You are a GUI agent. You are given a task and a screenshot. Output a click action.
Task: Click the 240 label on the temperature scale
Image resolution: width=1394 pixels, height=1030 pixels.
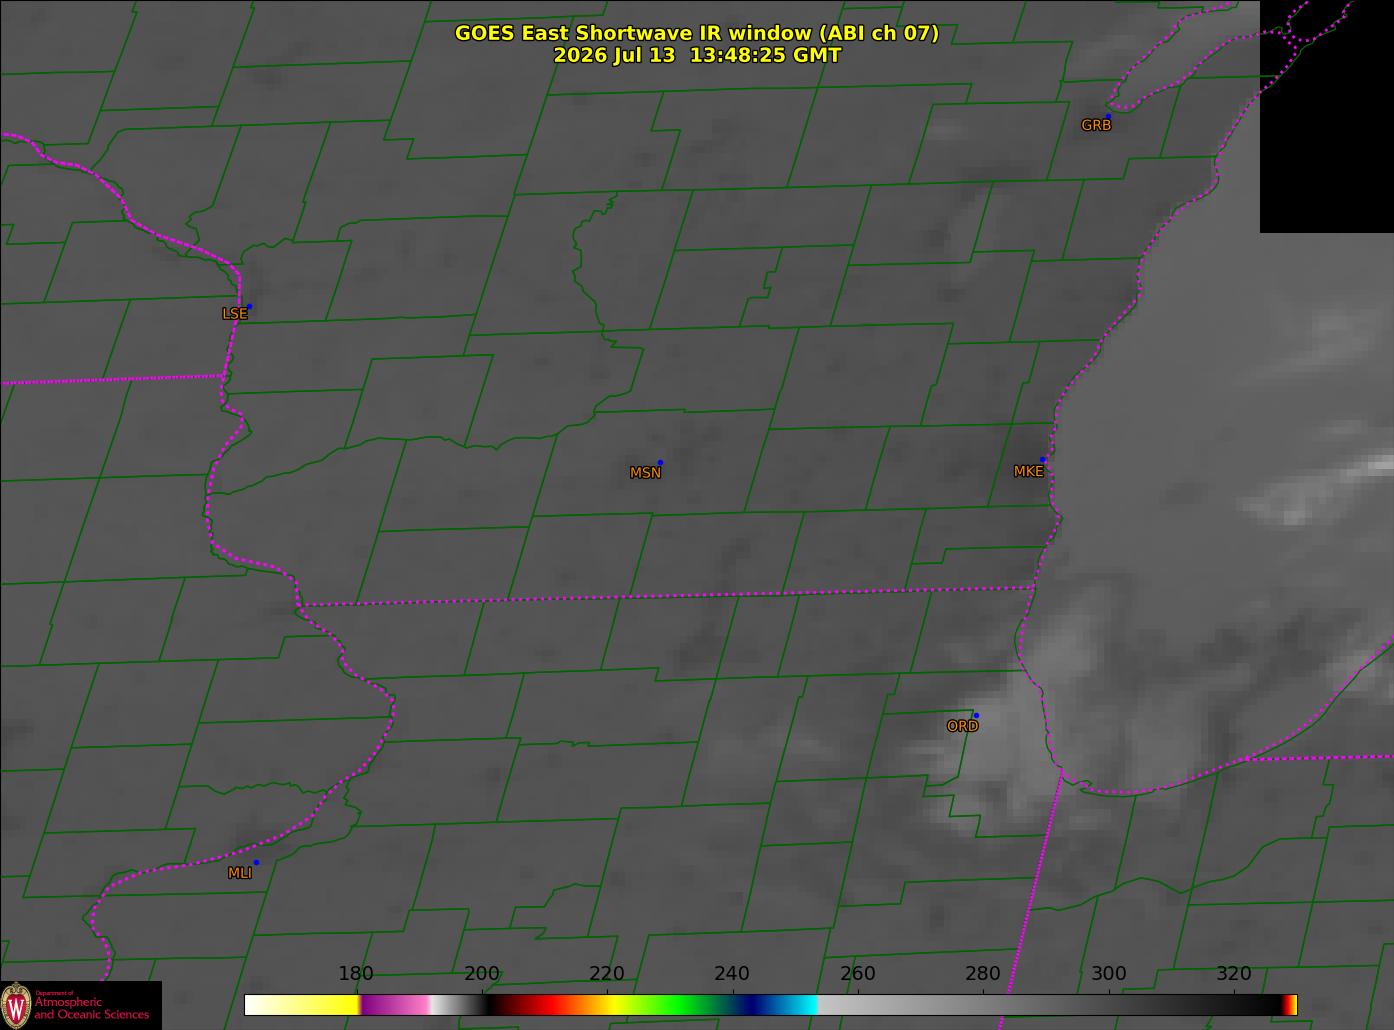pos(732,974)
